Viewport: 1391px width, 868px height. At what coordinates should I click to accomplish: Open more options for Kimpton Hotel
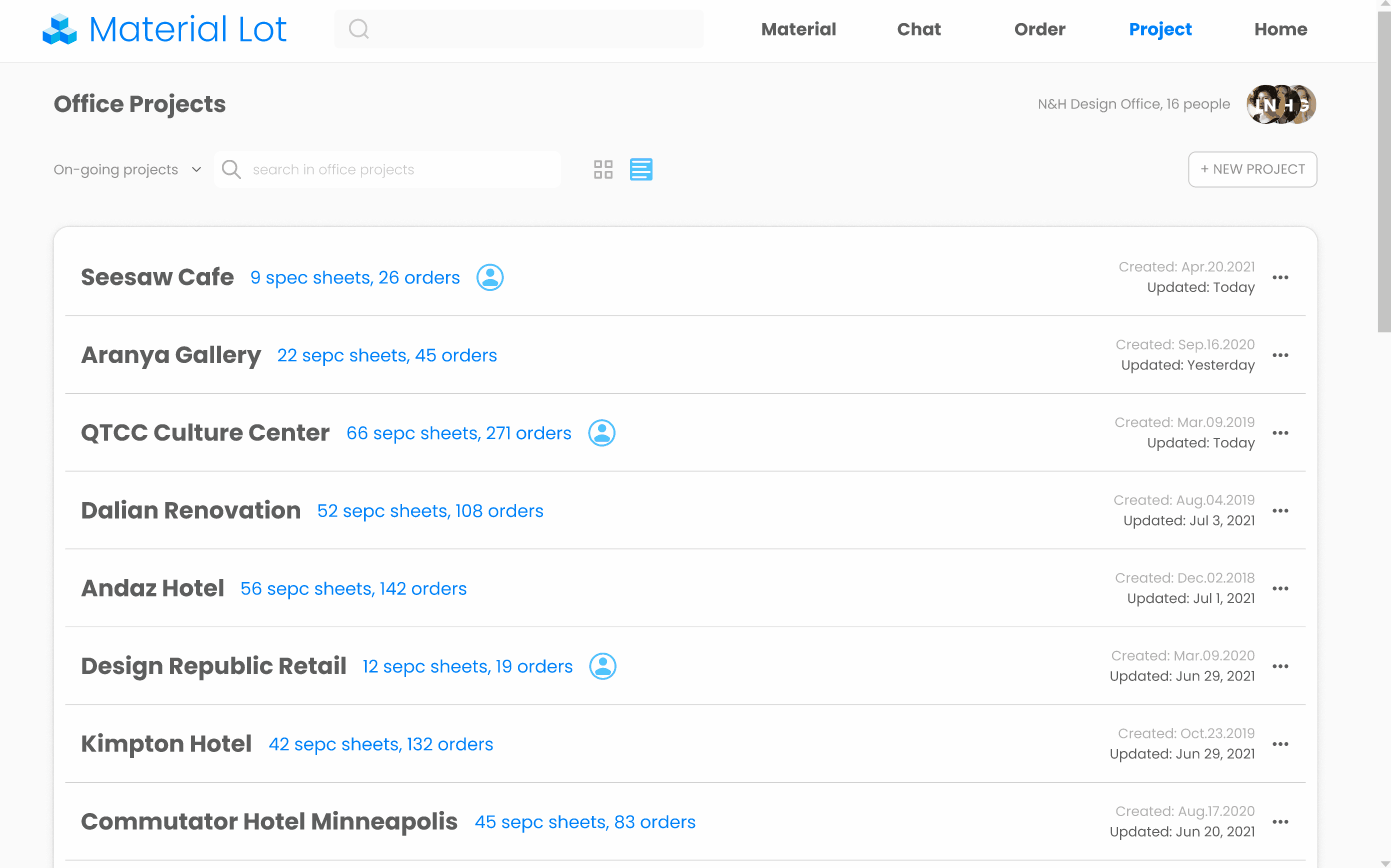(x=1280, y=744)
